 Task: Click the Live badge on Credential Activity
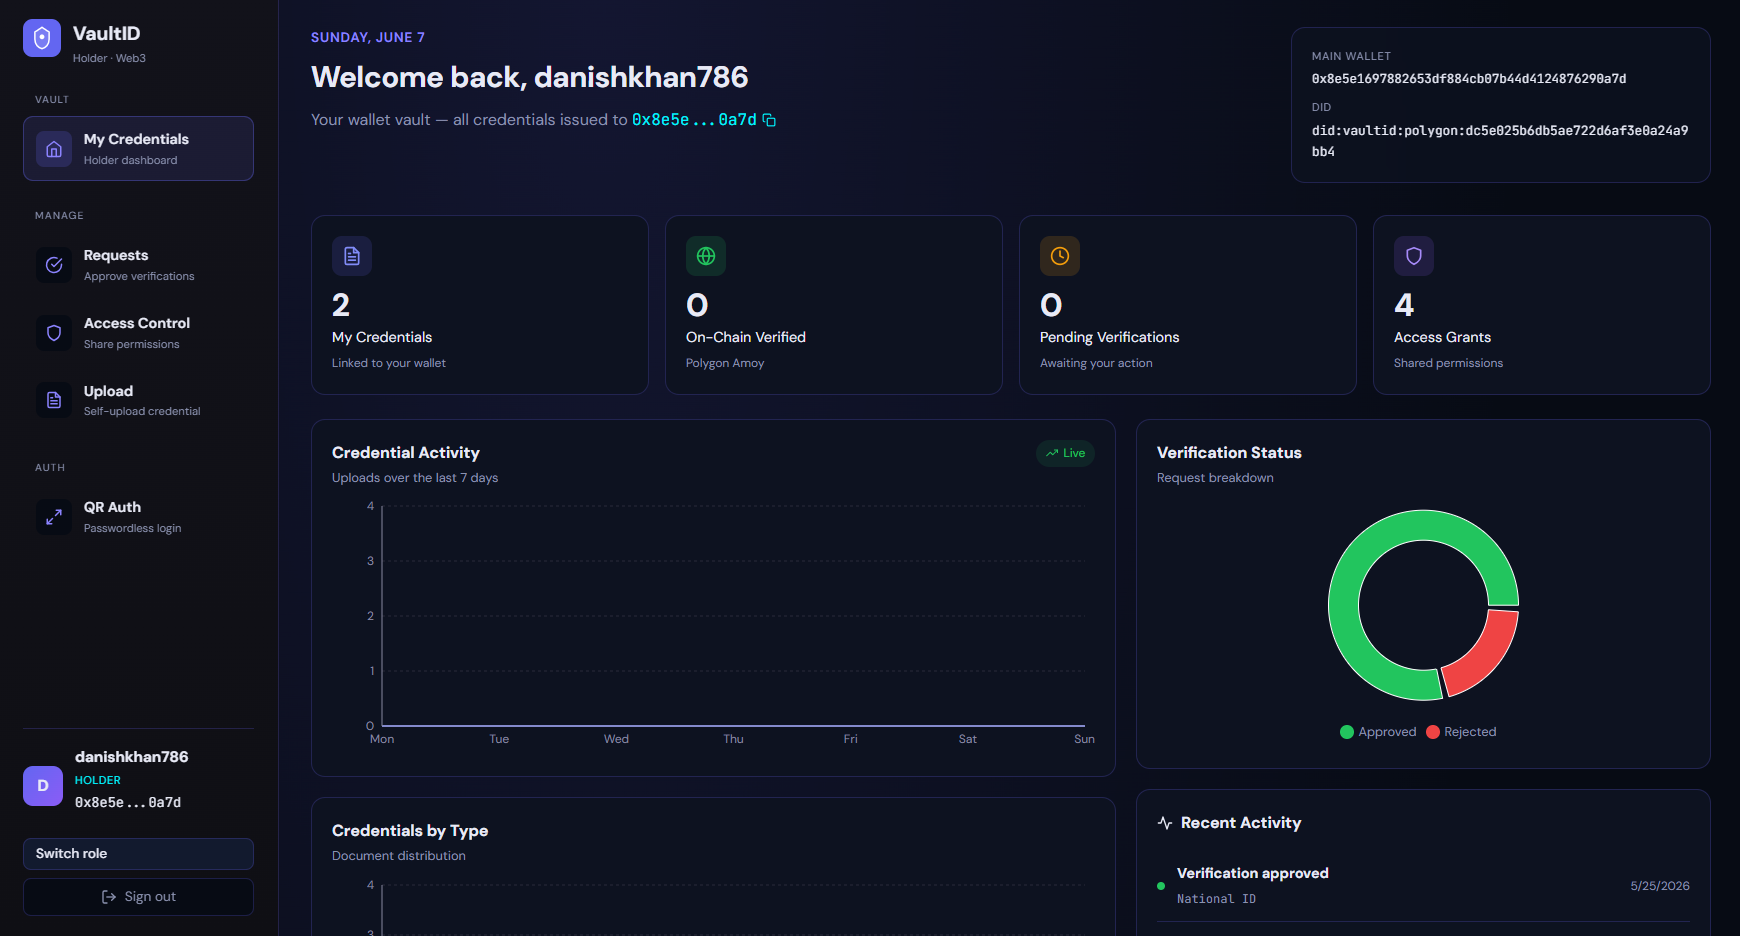(x=1065, y=453)
